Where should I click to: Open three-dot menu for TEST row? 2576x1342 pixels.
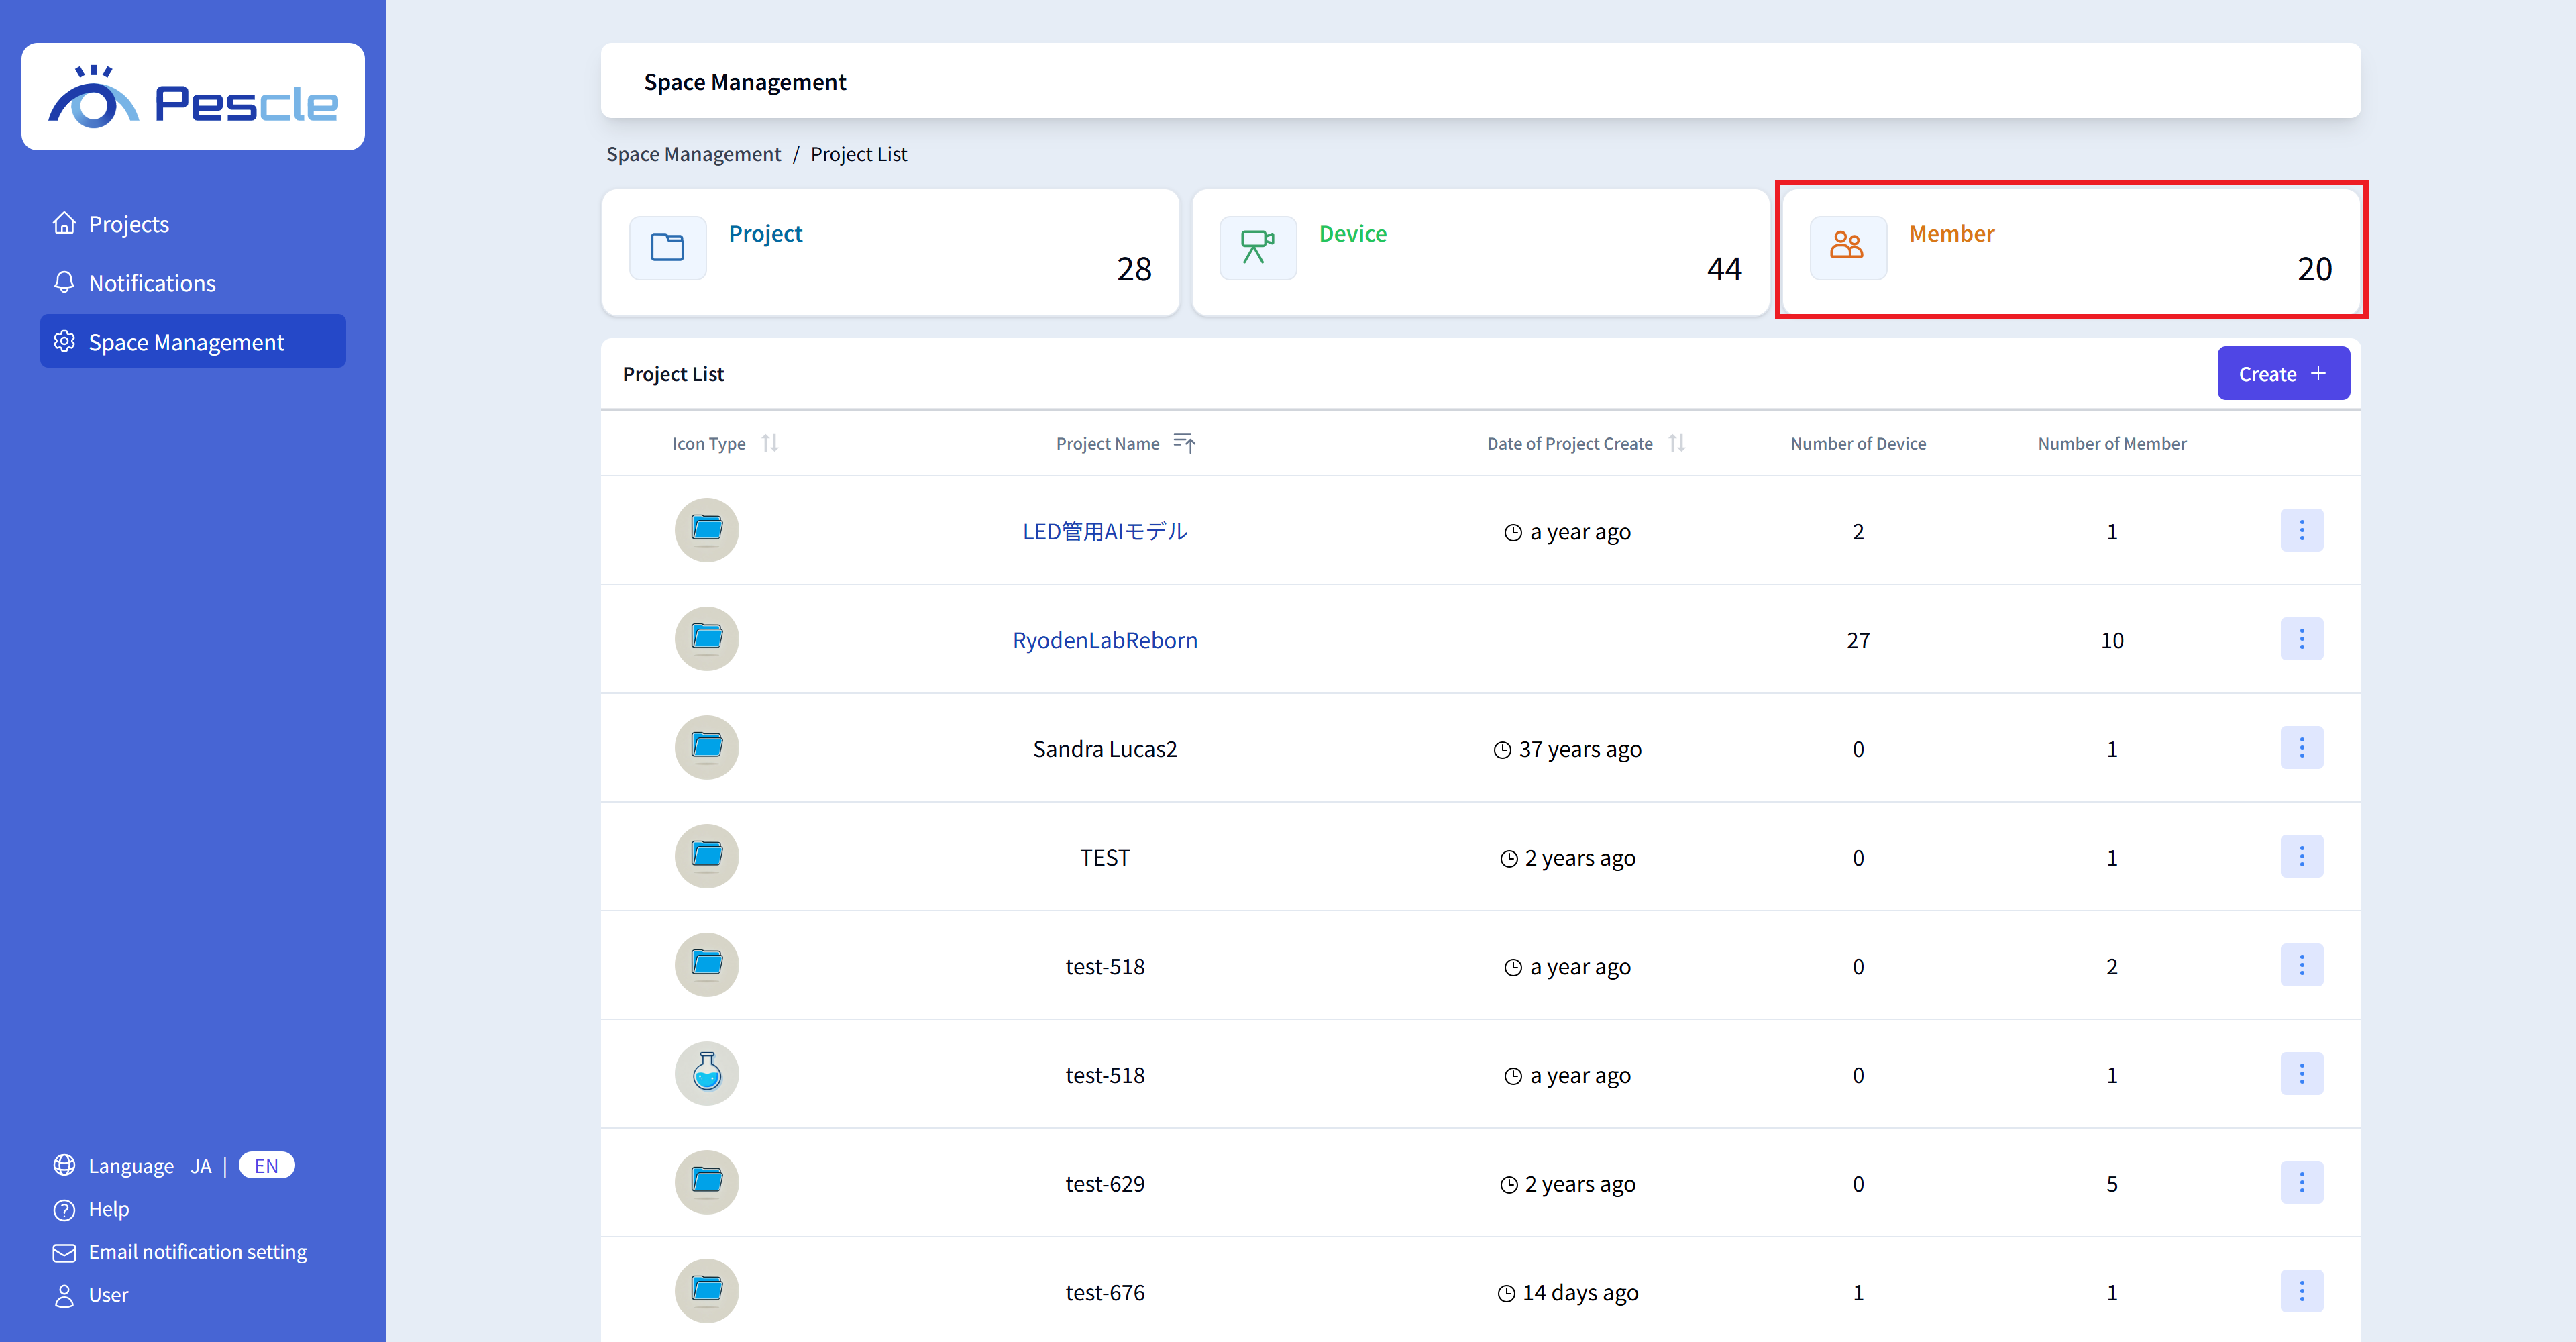click(x=2301, y=857)
